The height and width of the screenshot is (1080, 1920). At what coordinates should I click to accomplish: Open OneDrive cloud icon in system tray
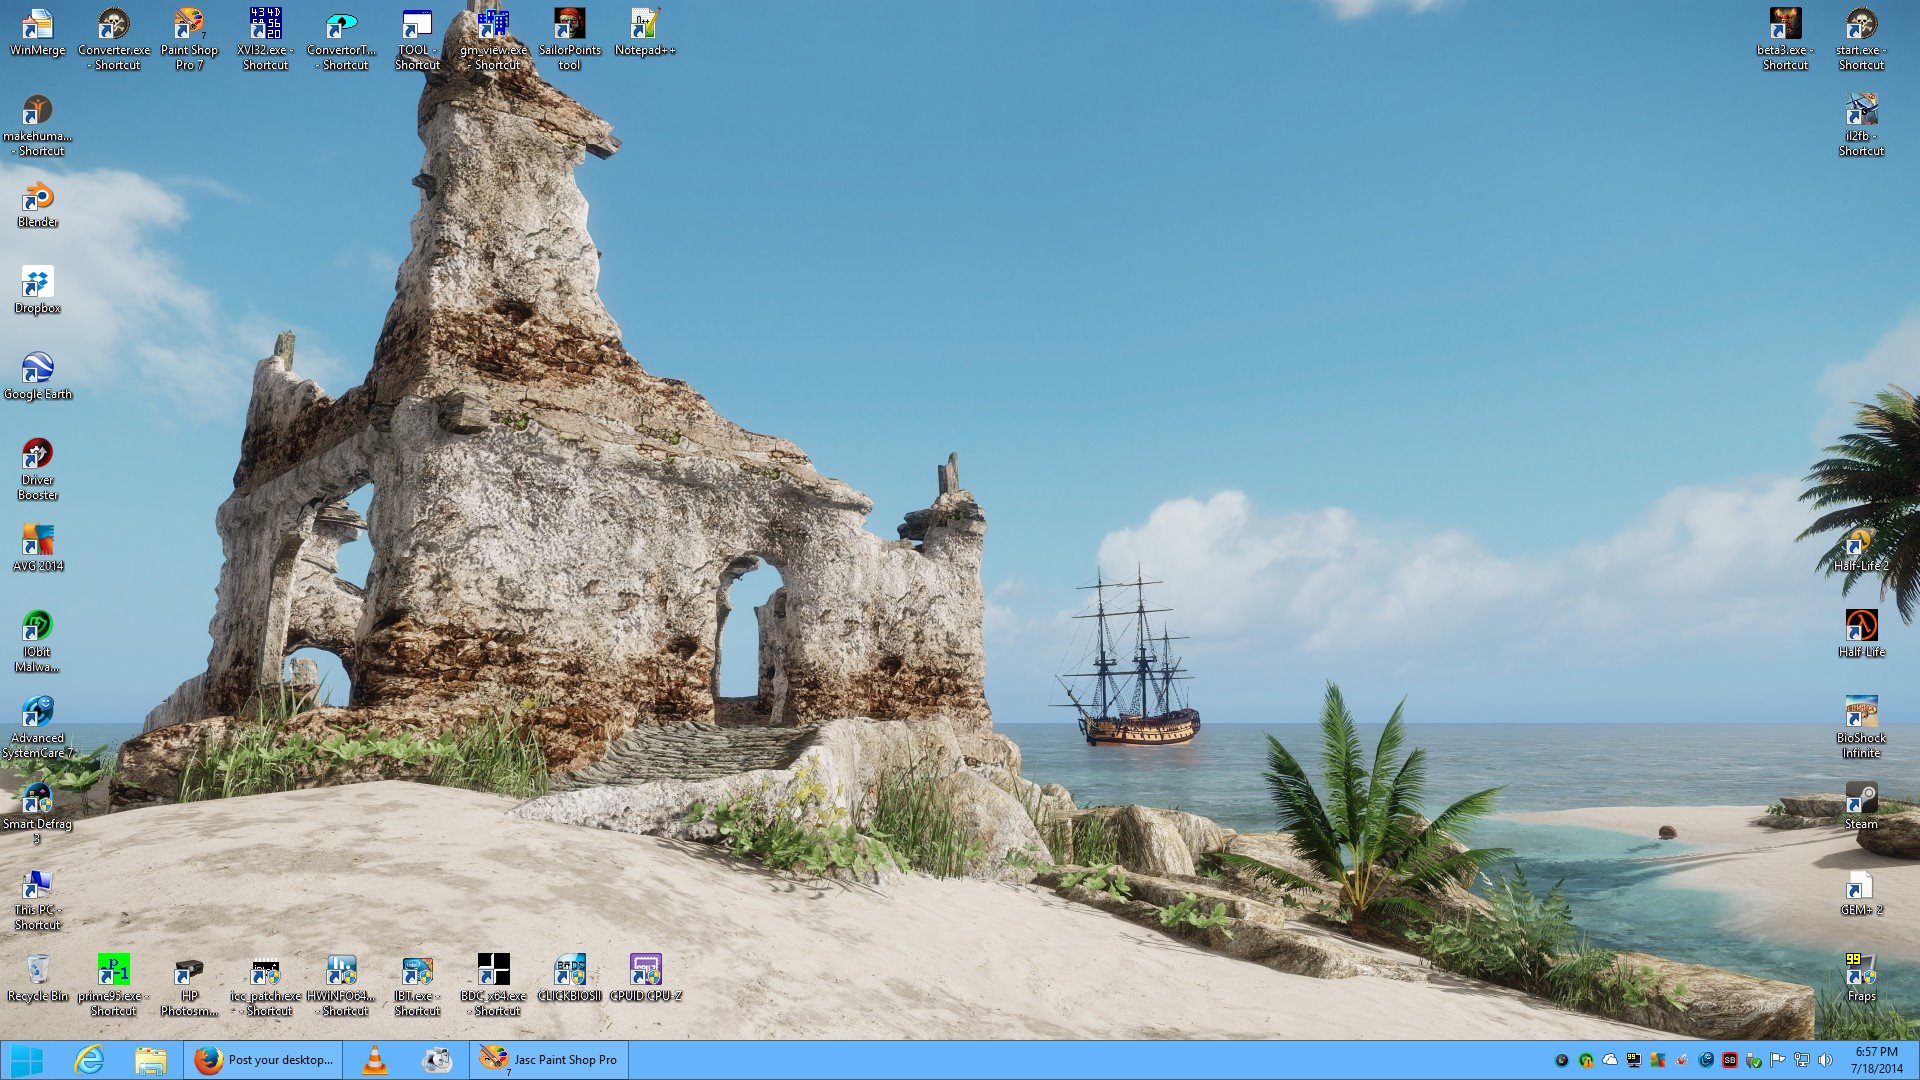coord(1610,1060)
